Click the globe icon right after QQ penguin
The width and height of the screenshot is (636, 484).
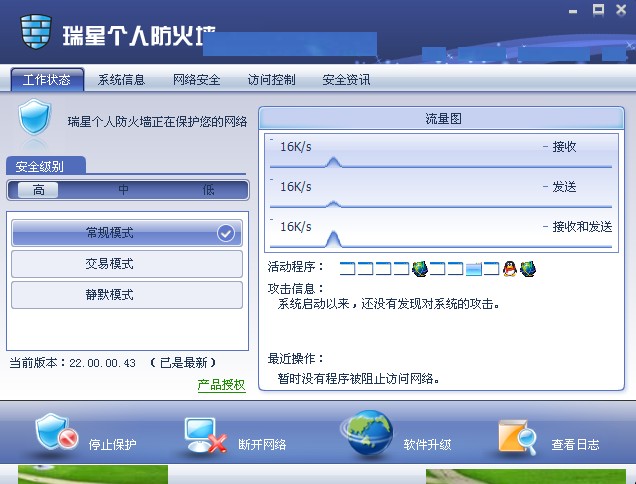coord(528,269)
